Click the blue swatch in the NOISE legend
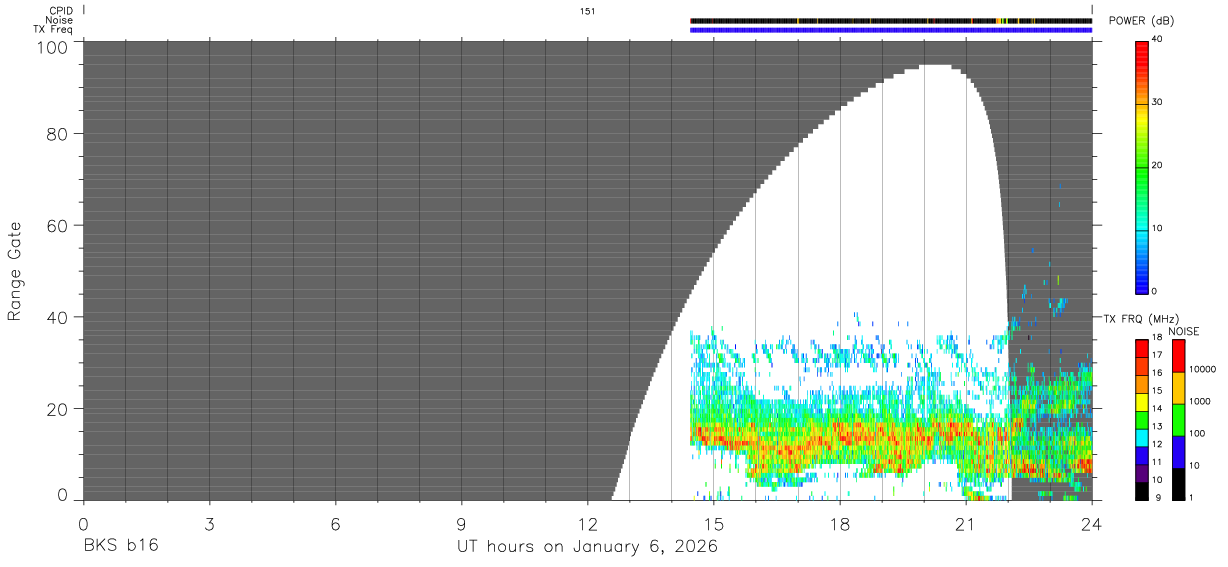Viewport: 1228px width, 567px height. click(1179, 452)
